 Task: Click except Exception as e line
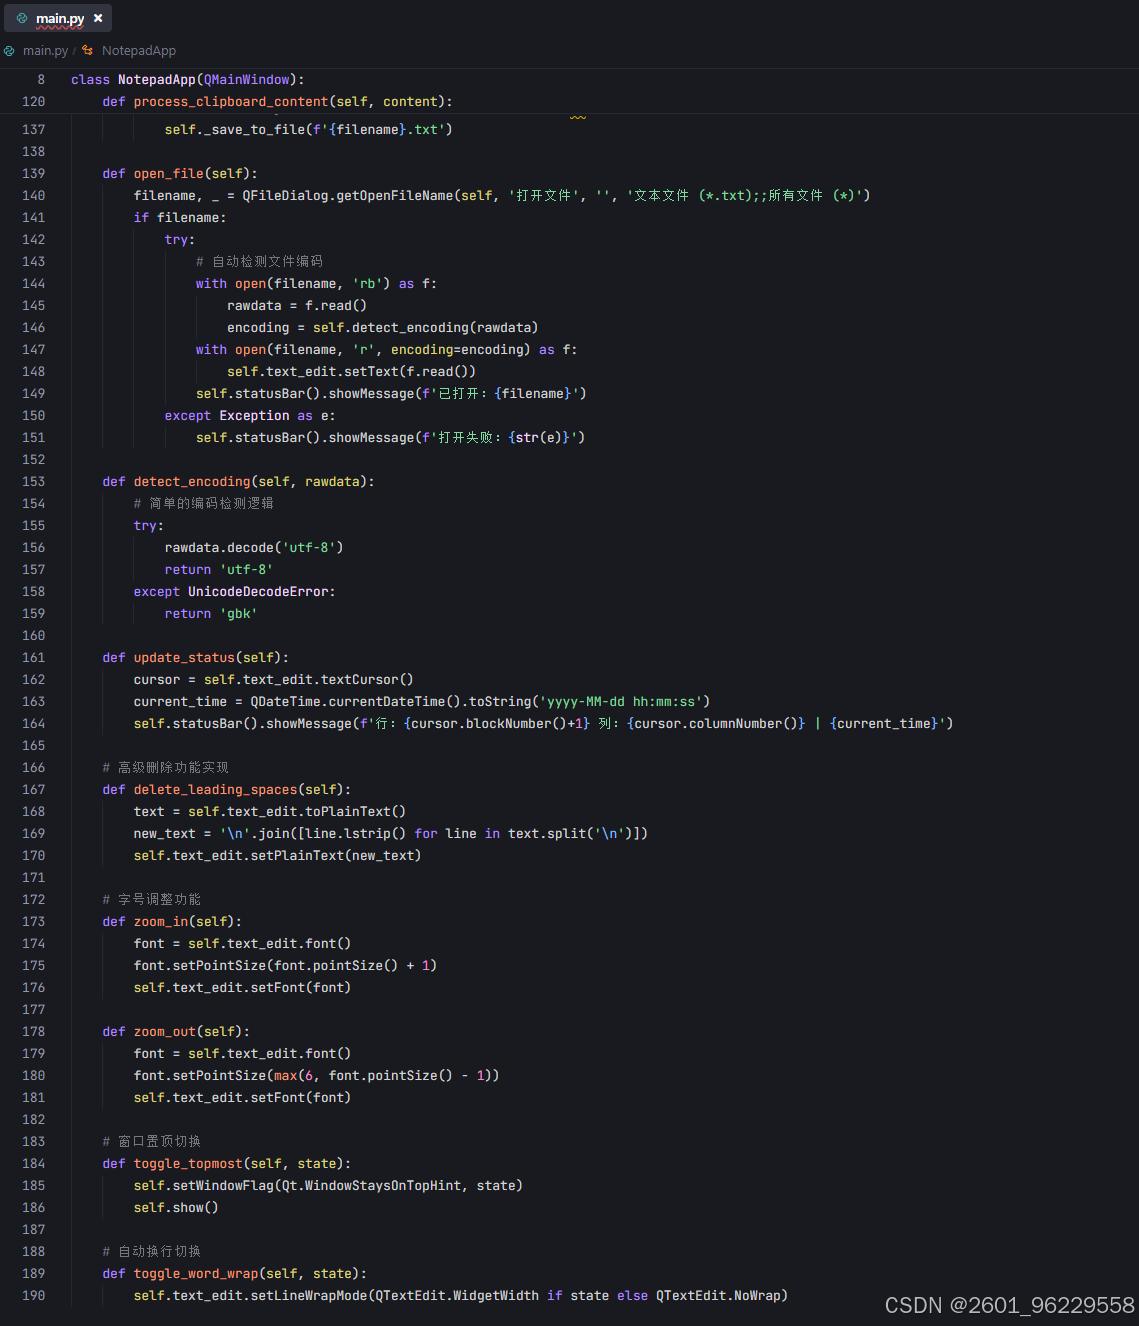pos(250,415)
